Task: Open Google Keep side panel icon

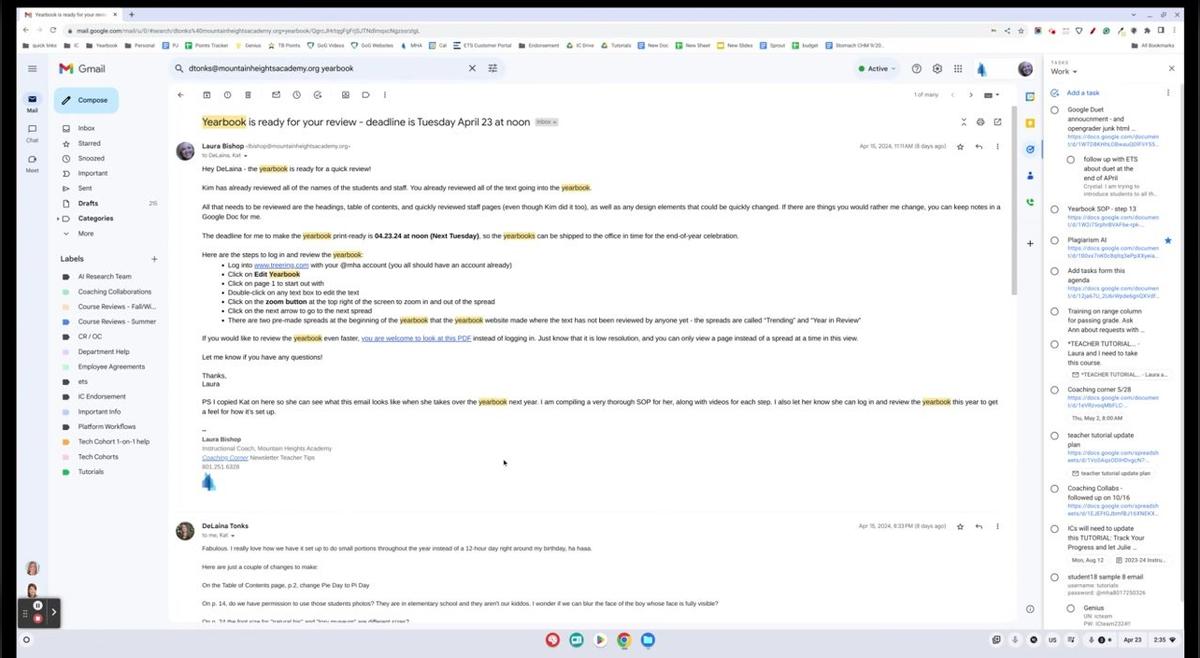Action: point(1030,123)
